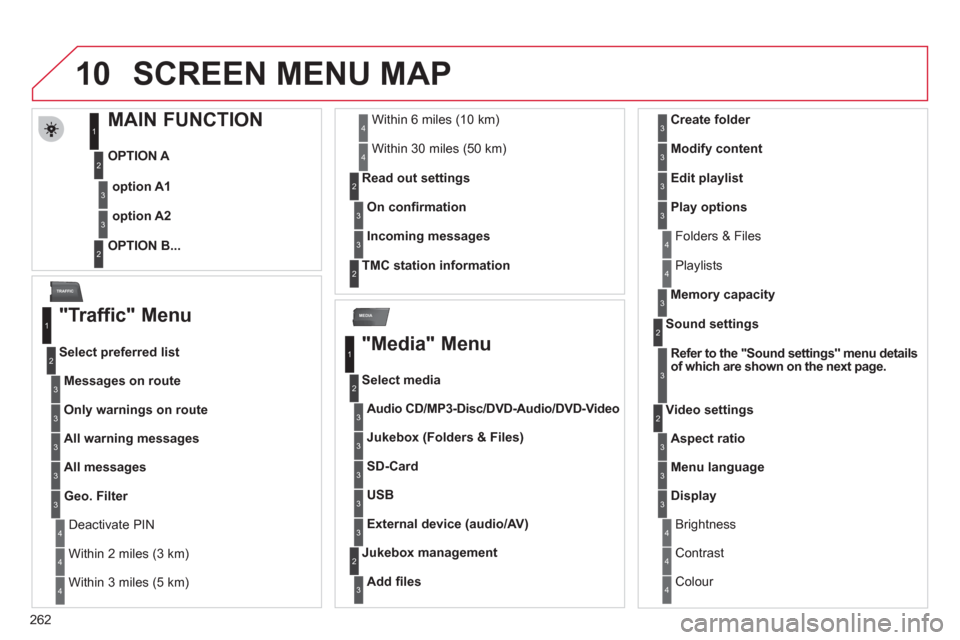
Task: Open Select preferred list
Action: [119, 352]
